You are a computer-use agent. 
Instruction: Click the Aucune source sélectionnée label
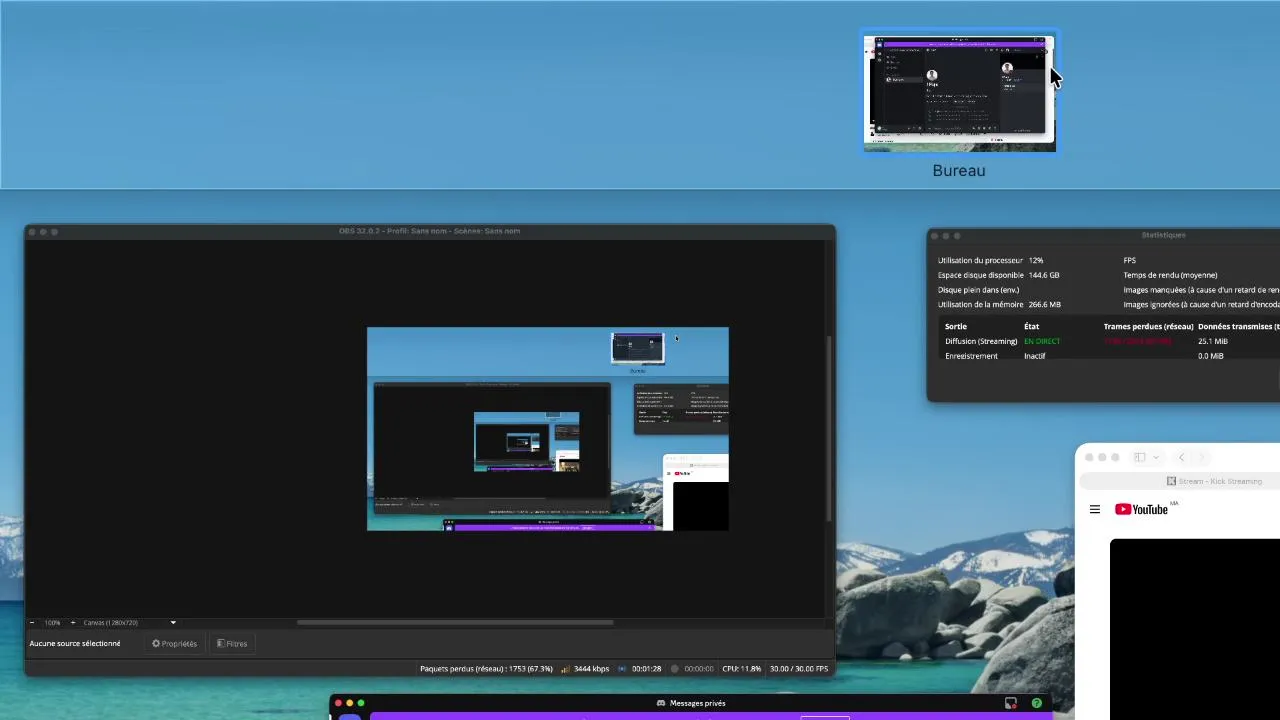[x=75, y=644]
